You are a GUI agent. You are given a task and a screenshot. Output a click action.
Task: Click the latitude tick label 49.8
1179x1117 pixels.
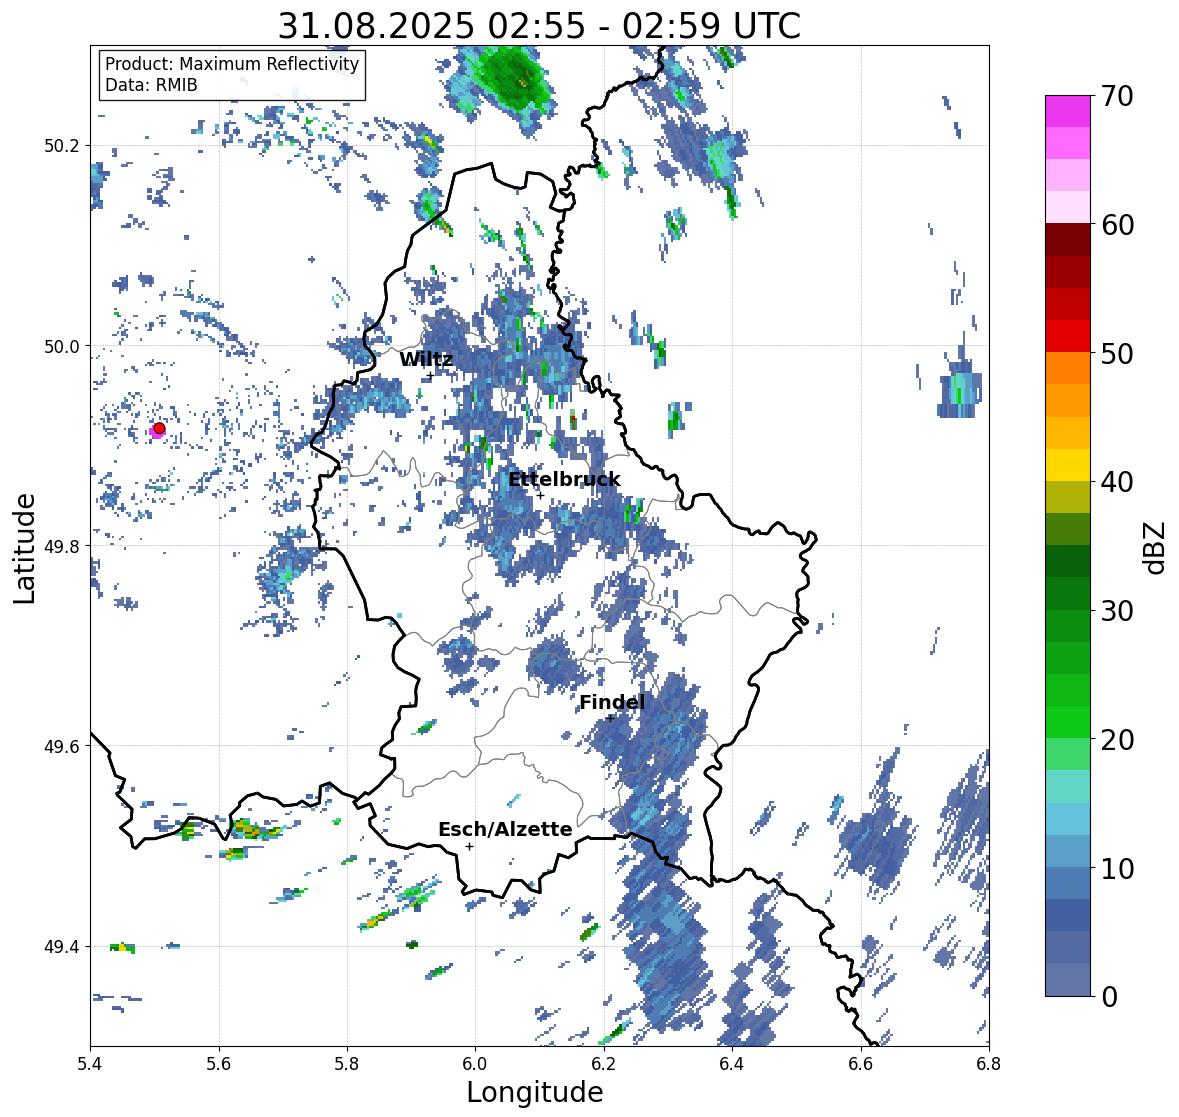point(62,546)
